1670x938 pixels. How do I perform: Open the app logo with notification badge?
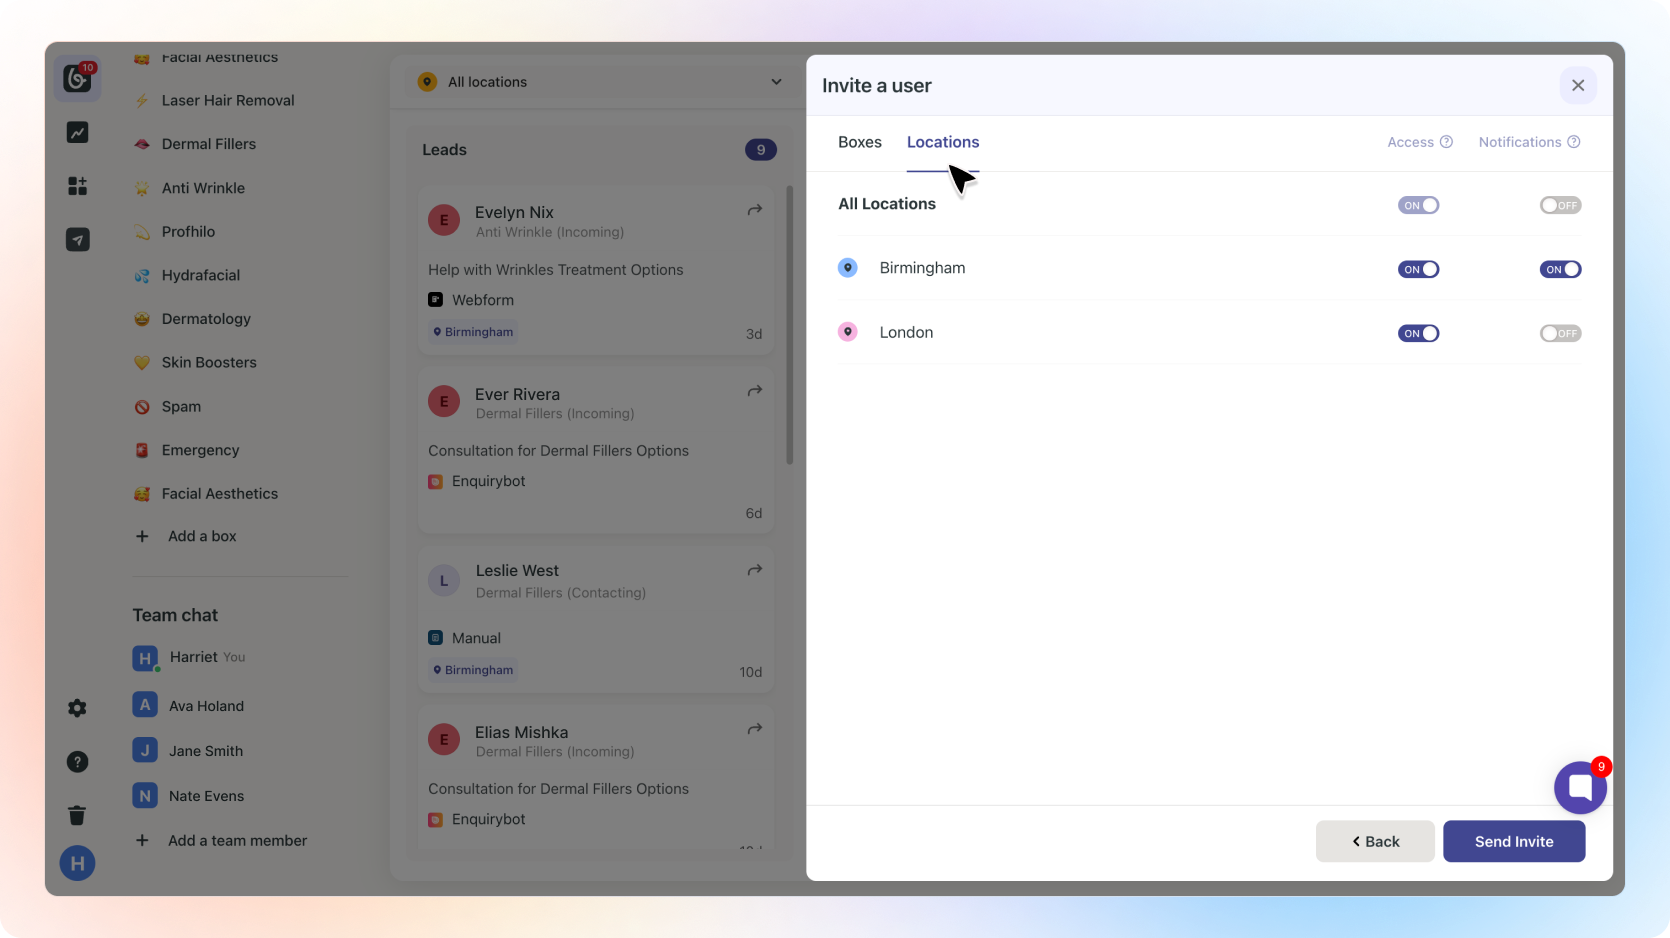(x=78, y=77)
